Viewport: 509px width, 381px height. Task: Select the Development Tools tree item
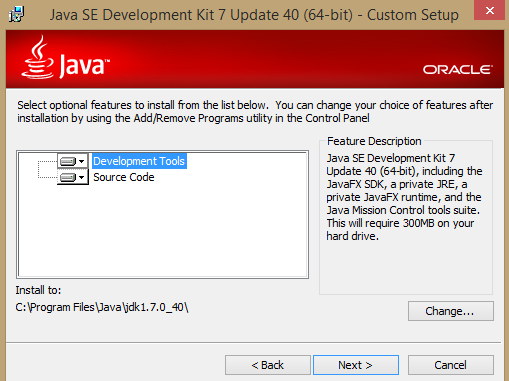coord(139,161)
